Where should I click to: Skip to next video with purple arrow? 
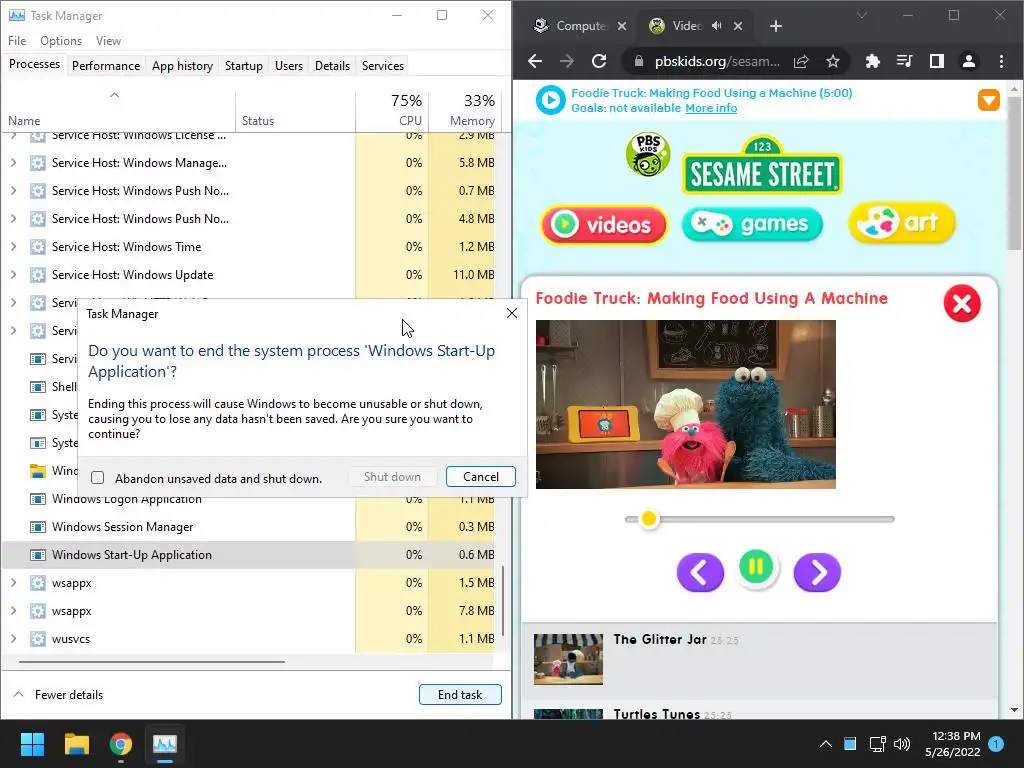tap(817, 573)
